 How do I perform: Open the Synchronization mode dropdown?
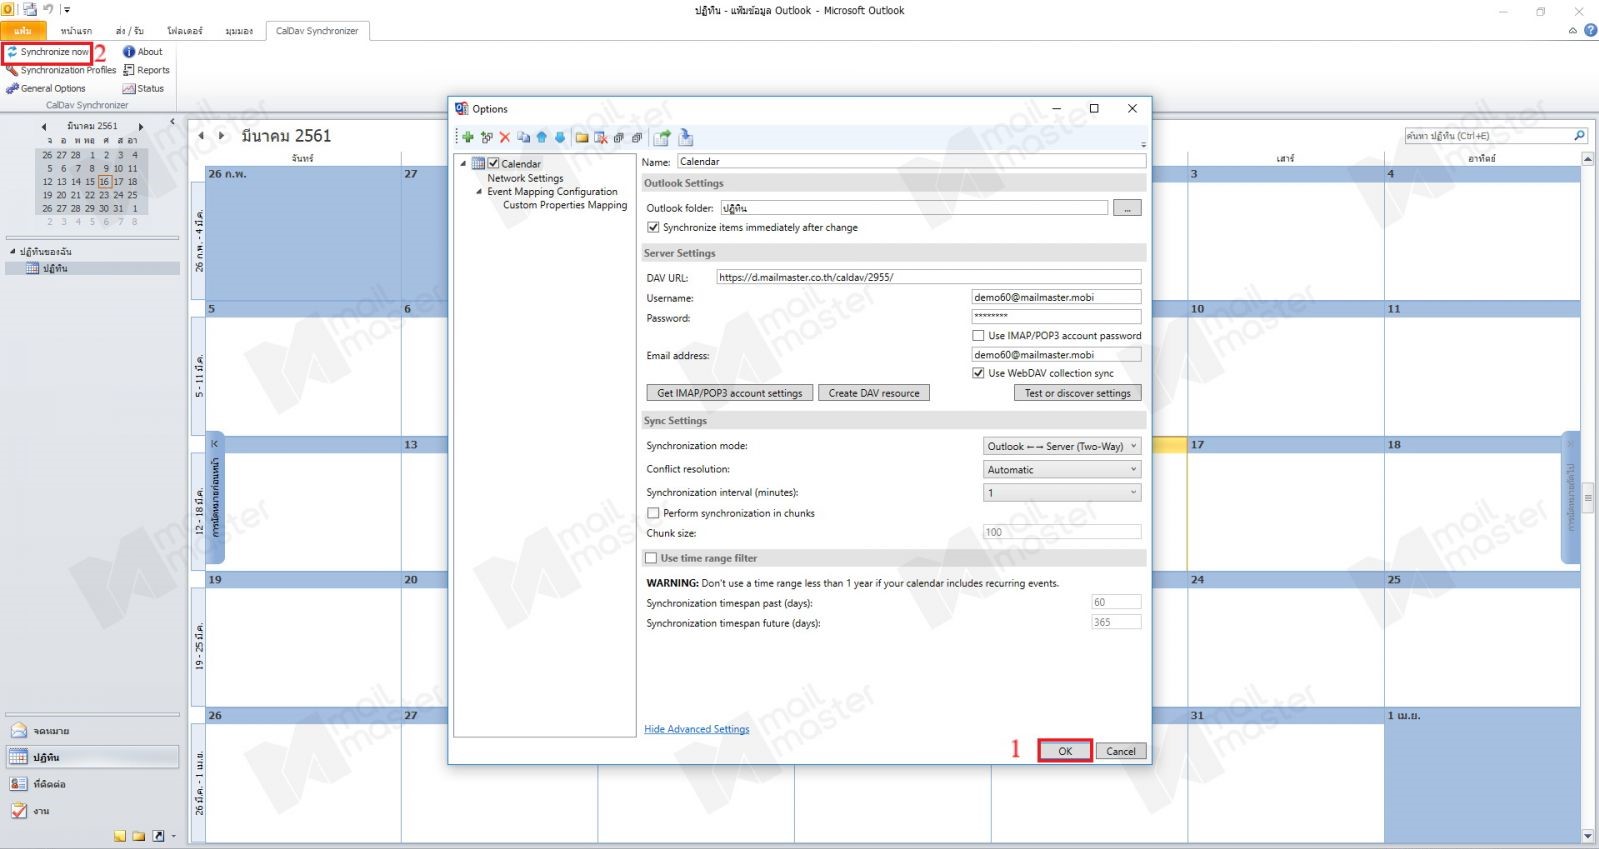pyautogui.click(x=1062, y=446)
